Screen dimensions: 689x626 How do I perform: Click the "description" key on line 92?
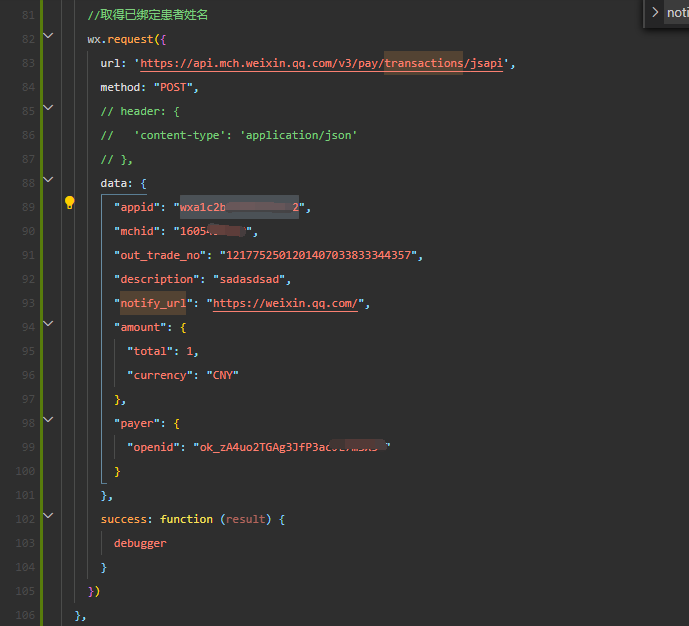click(156, 279)
